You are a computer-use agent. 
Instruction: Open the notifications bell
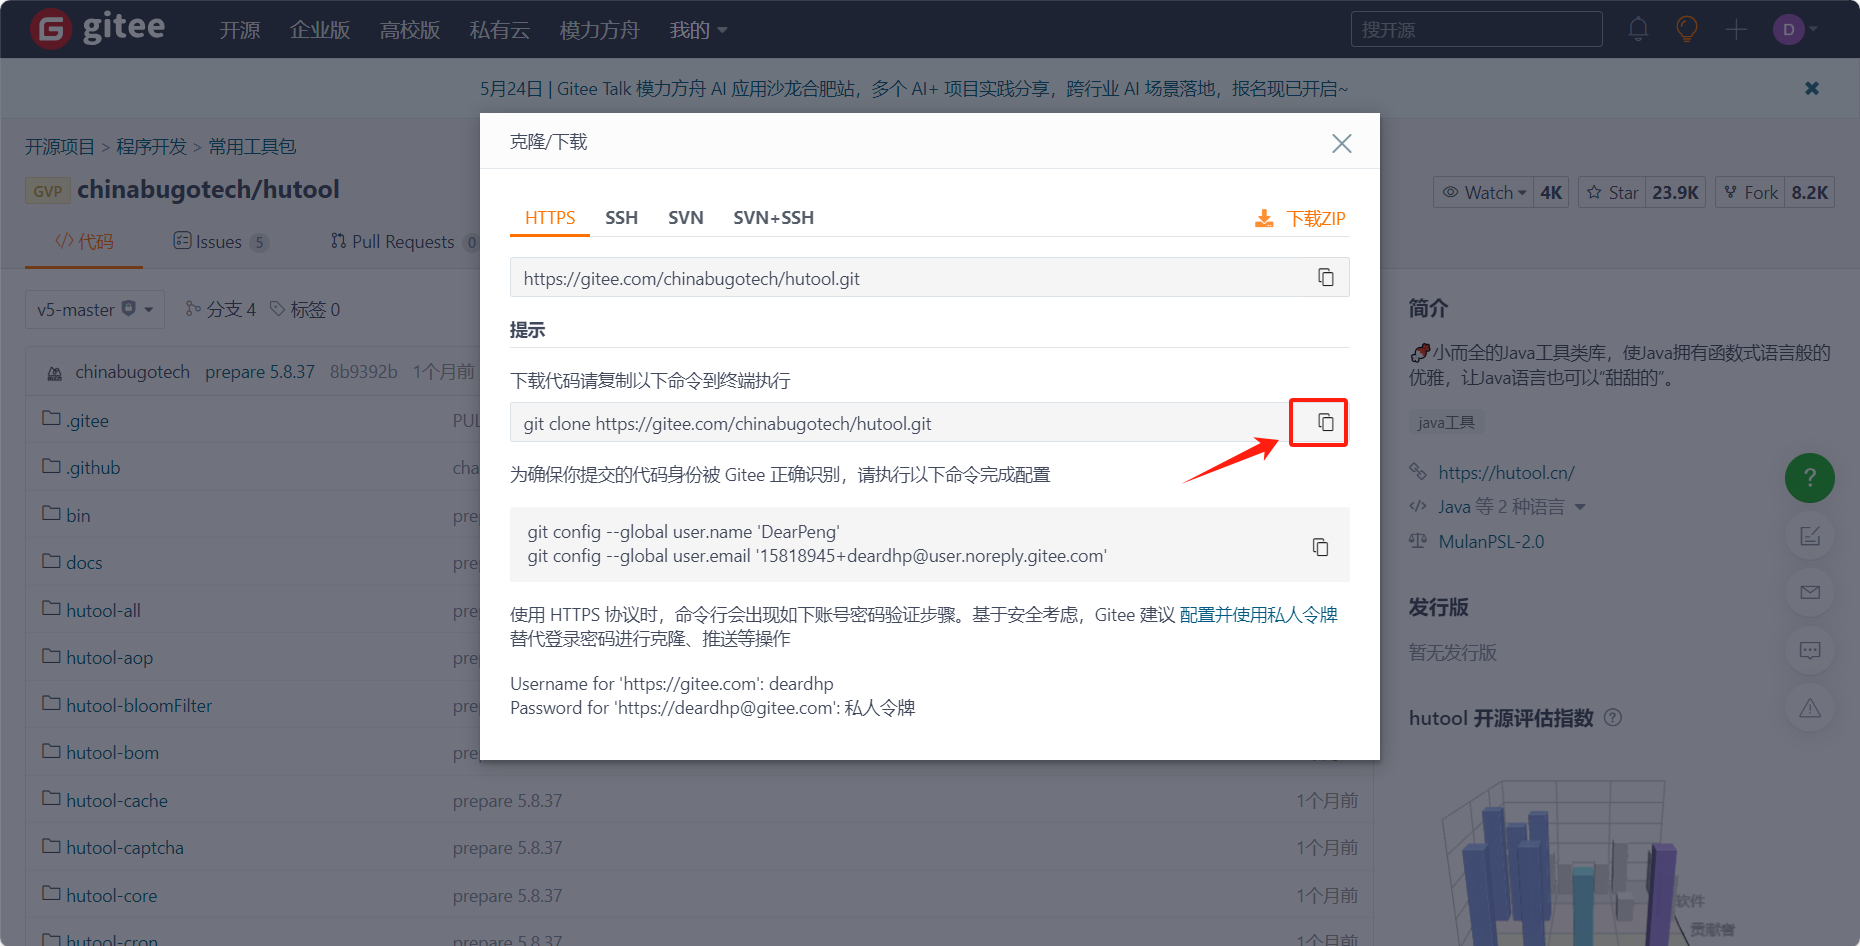click(1638, 29)
